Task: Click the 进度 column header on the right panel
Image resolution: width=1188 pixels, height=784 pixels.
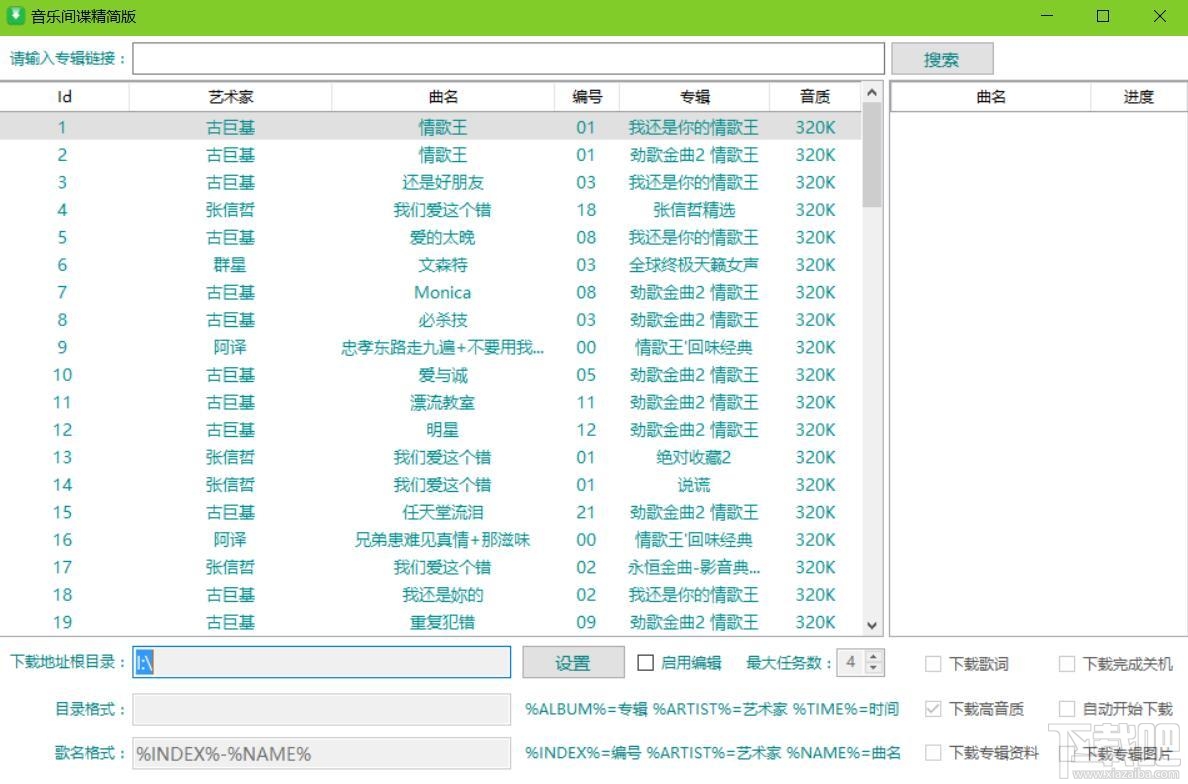Action: coord(1139,96)
